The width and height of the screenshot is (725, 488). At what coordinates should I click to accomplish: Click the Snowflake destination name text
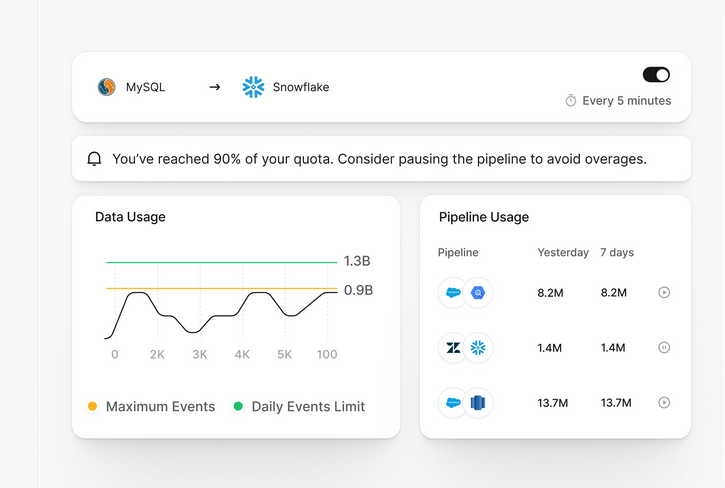click(301, 87)
